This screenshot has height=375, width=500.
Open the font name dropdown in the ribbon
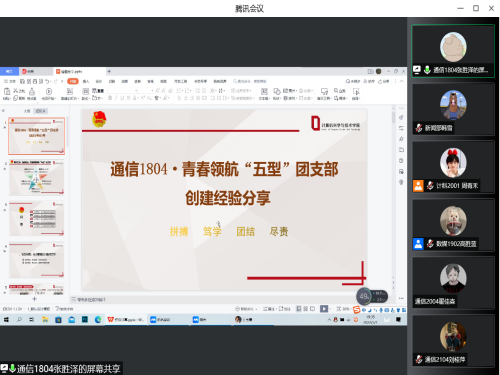pyautogui.click(x=123, y=90)
